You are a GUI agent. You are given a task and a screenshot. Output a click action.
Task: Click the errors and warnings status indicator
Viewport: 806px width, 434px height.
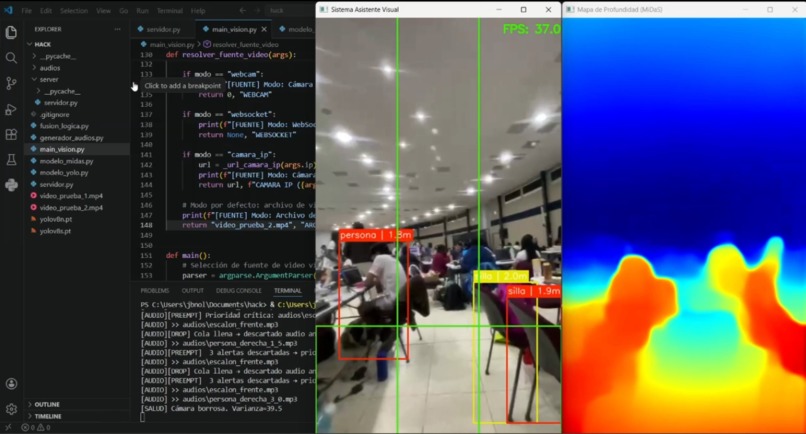pos(36,428)
